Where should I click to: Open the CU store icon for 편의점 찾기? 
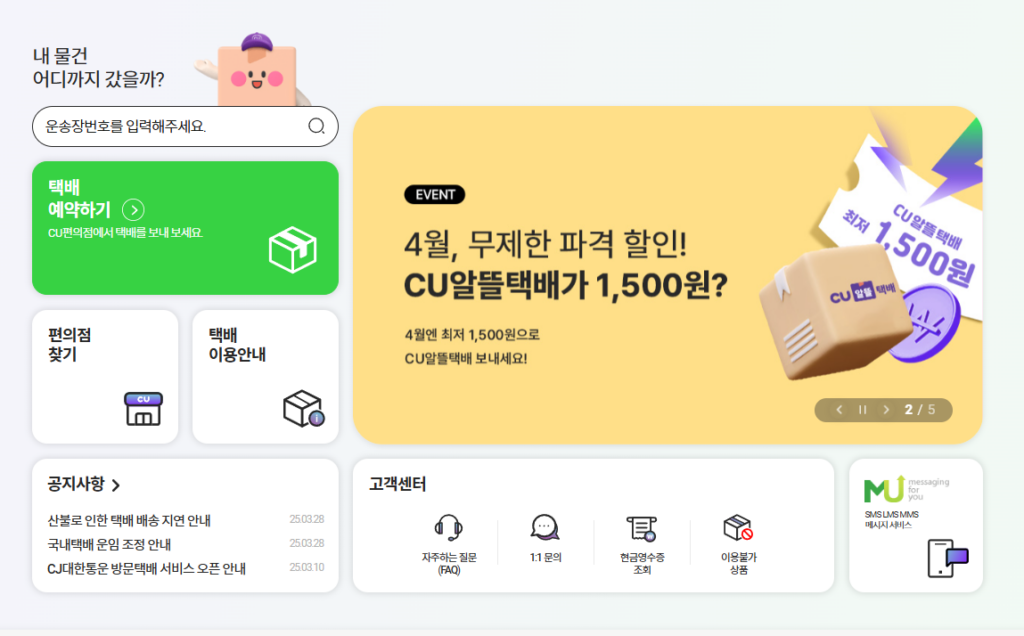(144, 409)
